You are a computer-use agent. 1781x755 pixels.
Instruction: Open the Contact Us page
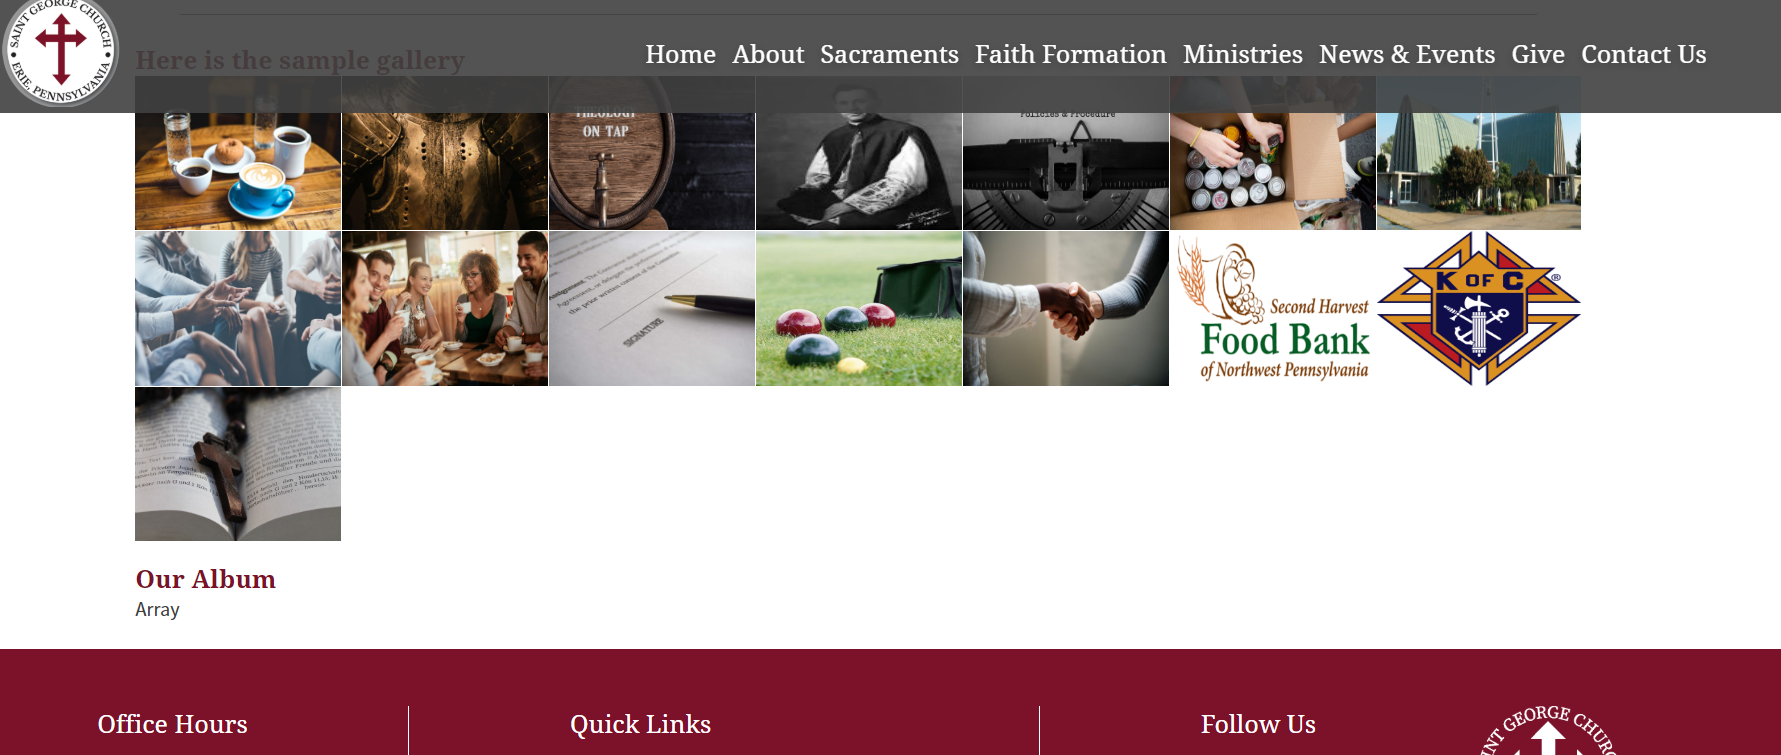point(1643,54)
